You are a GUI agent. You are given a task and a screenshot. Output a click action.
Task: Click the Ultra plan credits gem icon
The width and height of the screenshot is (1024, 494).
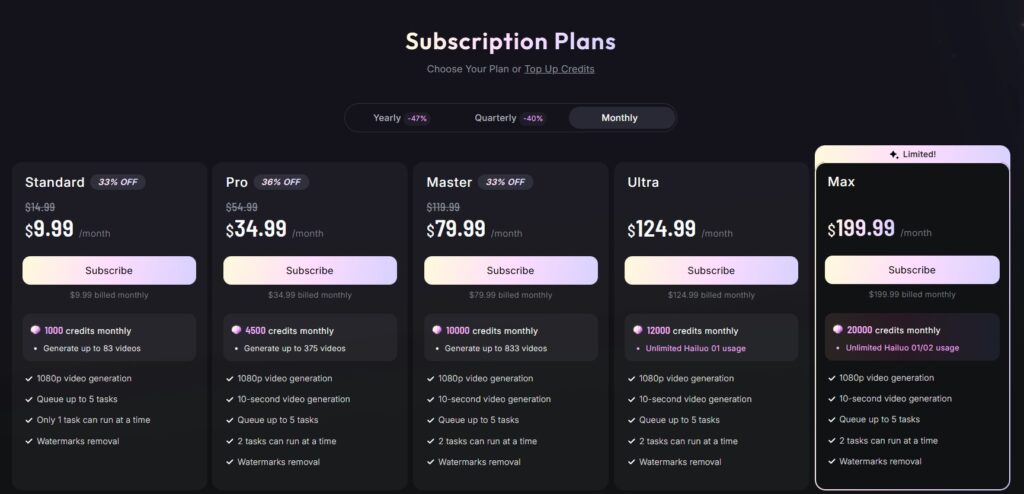pos(638,330)
